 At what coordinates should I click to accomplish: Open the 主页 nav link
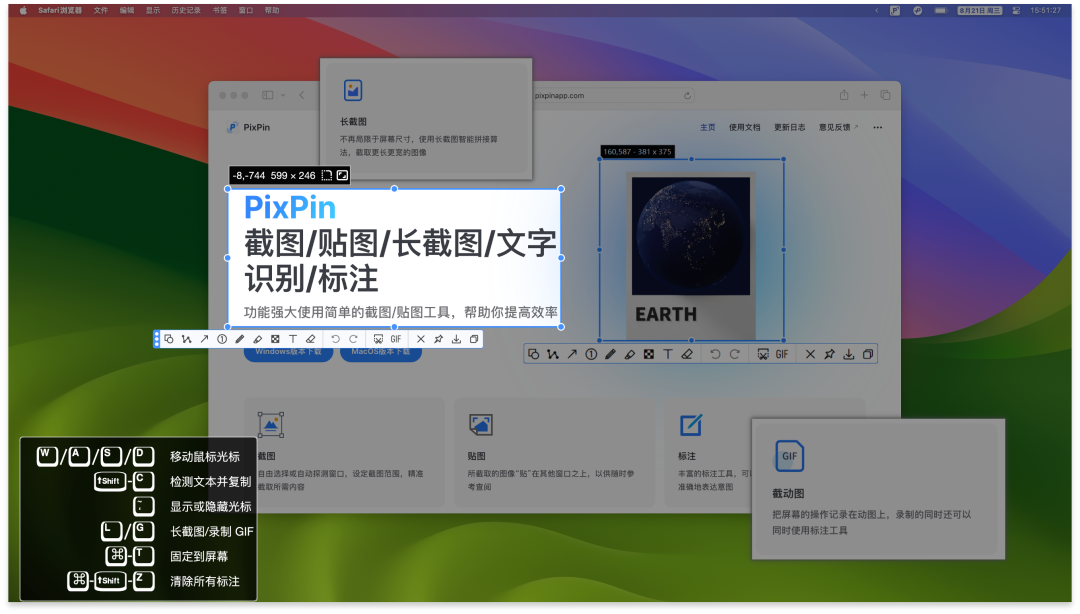pyautogui.click(x=707, y=127)
